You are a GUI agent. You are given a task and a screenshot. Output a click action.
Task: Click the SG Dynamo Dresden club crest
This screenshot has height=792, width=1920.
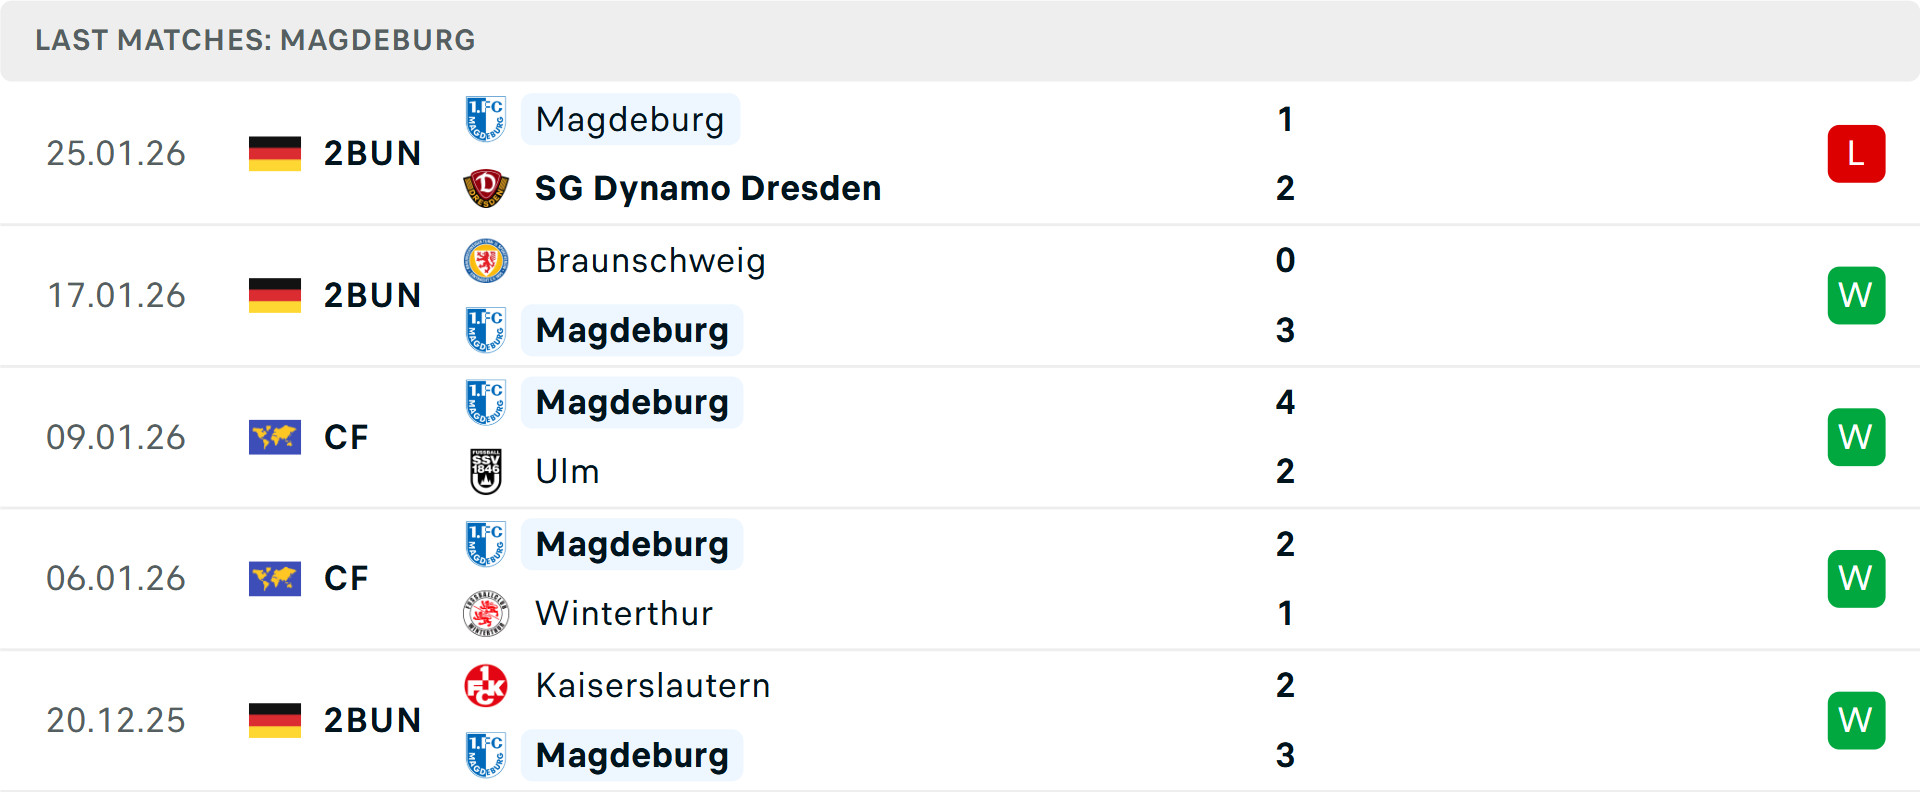486,188
